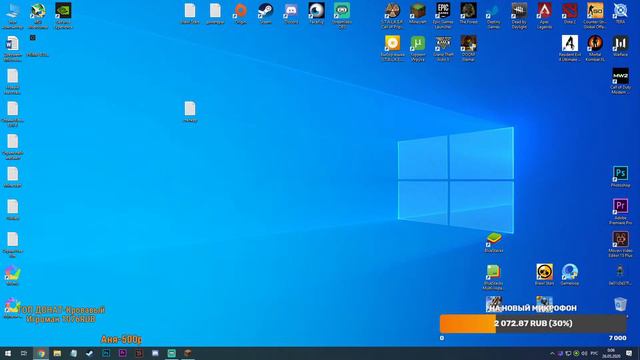Change the input language indicator РУС
This screenshot has height=360, width=640.
594,353
